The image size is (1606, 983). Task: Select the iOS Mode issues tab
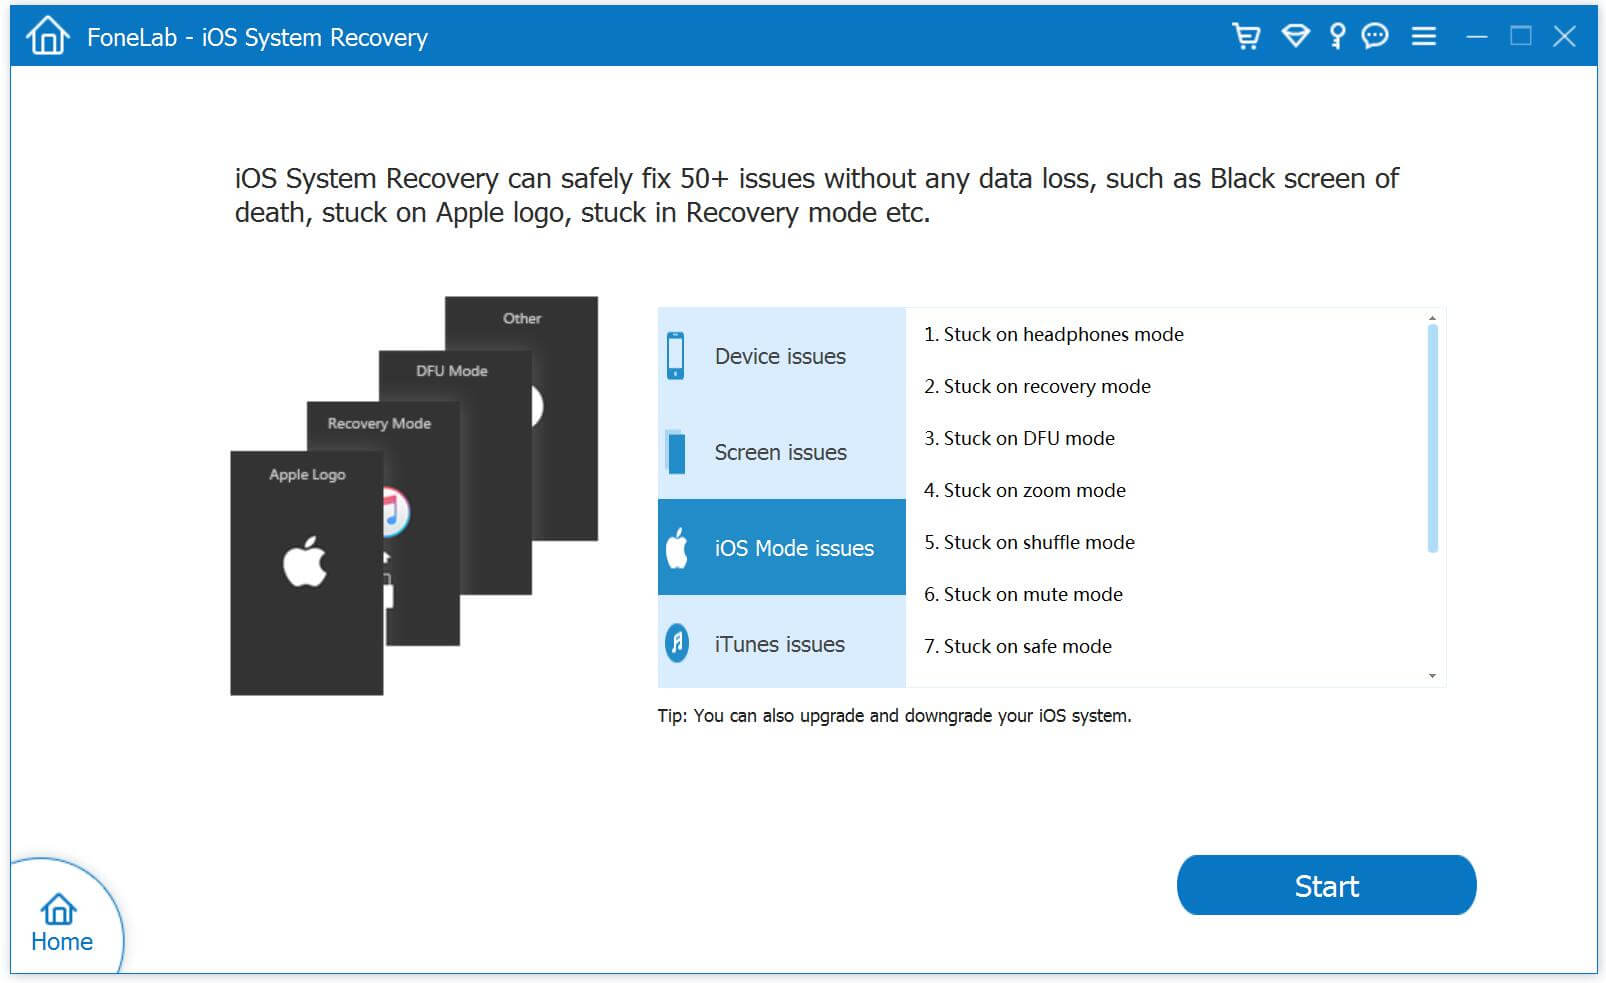[782, 548]
